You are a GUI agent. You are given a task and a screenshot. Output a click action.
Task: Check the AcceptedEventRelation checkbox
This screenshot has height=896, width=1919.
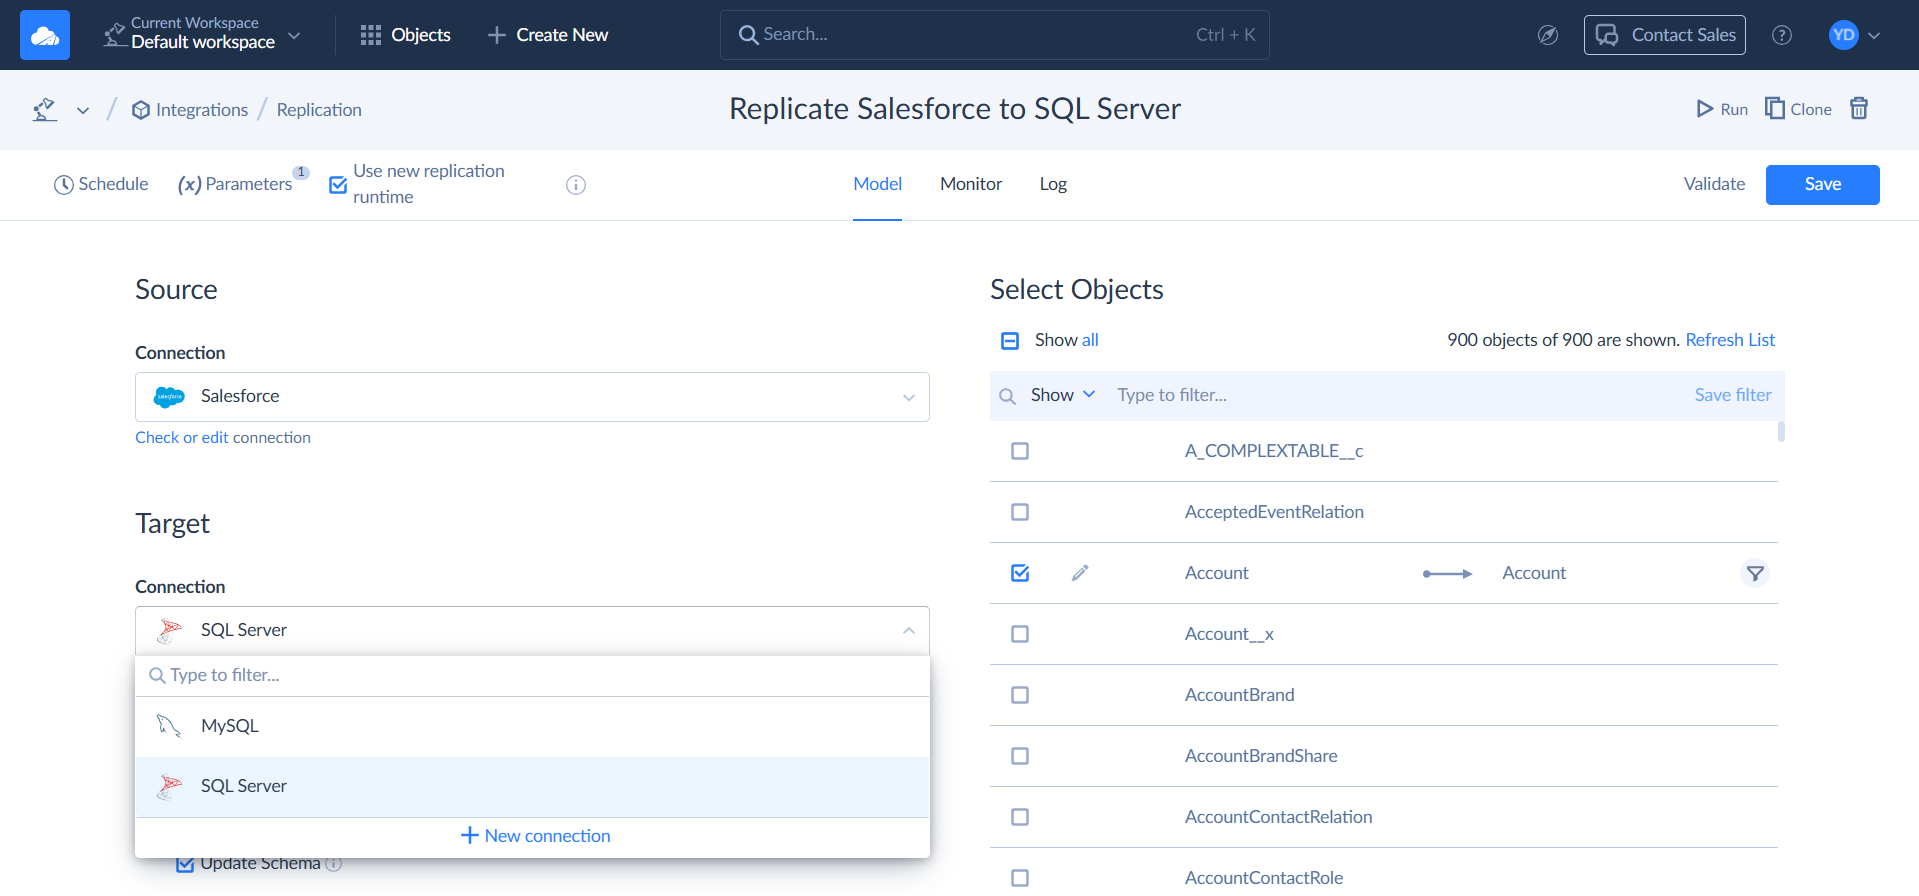point(1020,512)
